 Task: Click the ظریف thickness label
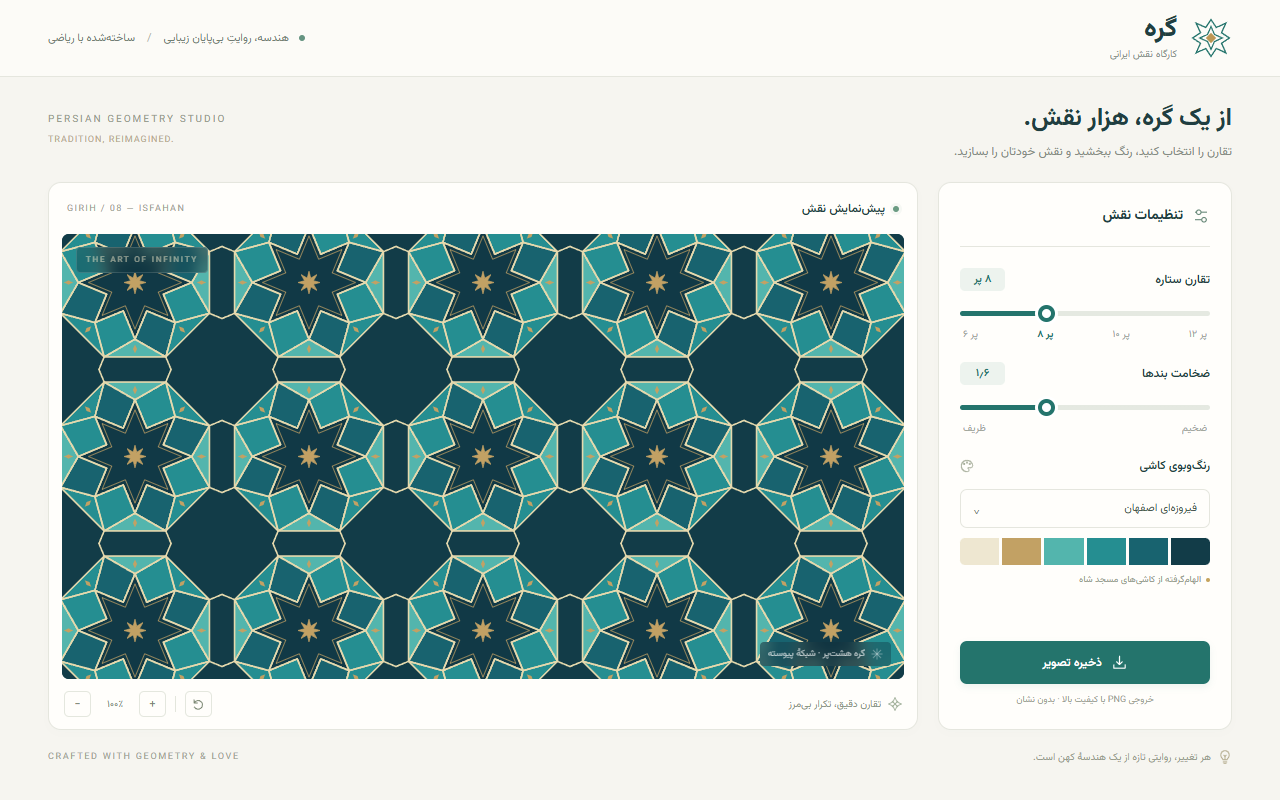pyautogui.click(x=974, y=428)
